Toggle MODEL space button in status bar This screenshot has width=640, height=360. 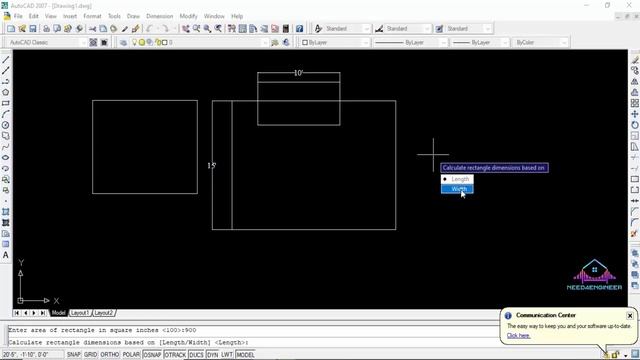click(245, 355)
